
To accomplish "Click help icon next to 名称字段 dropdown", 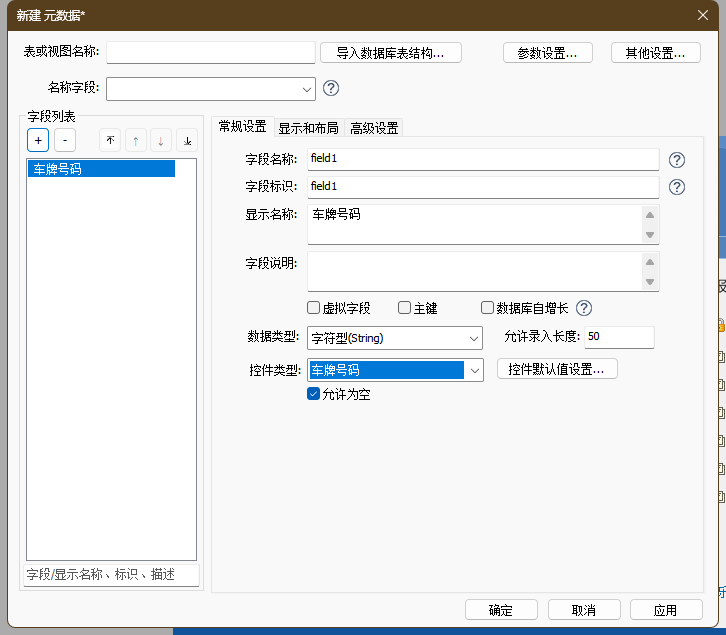I will [331, 88].
